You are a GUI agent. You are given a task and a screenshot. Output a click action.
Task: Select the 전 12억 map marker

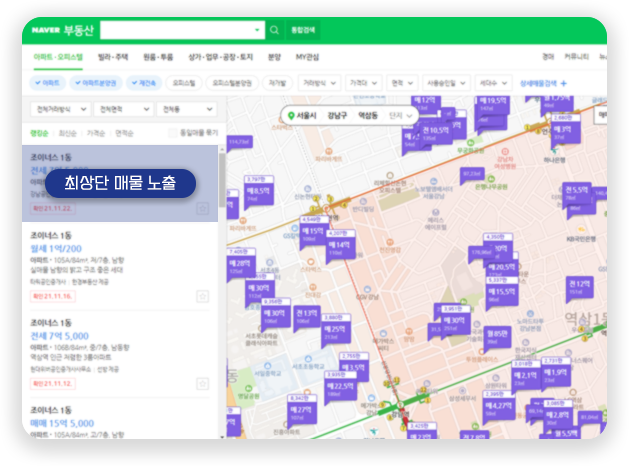coord(580,287)
